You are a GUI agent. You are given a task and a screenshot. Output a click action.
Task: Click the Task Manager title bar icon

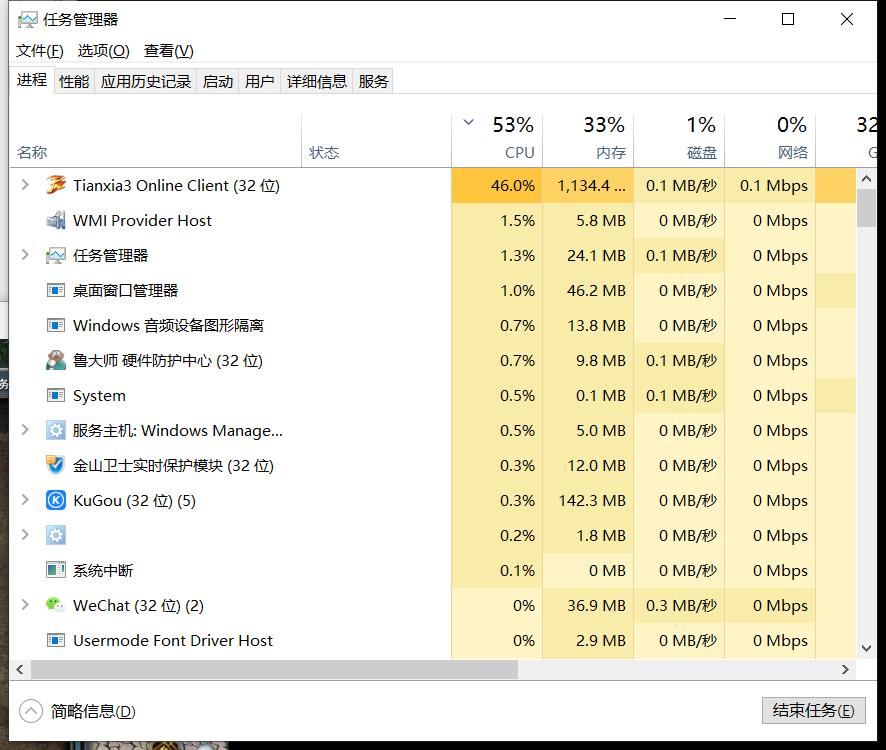pos(27,20)
